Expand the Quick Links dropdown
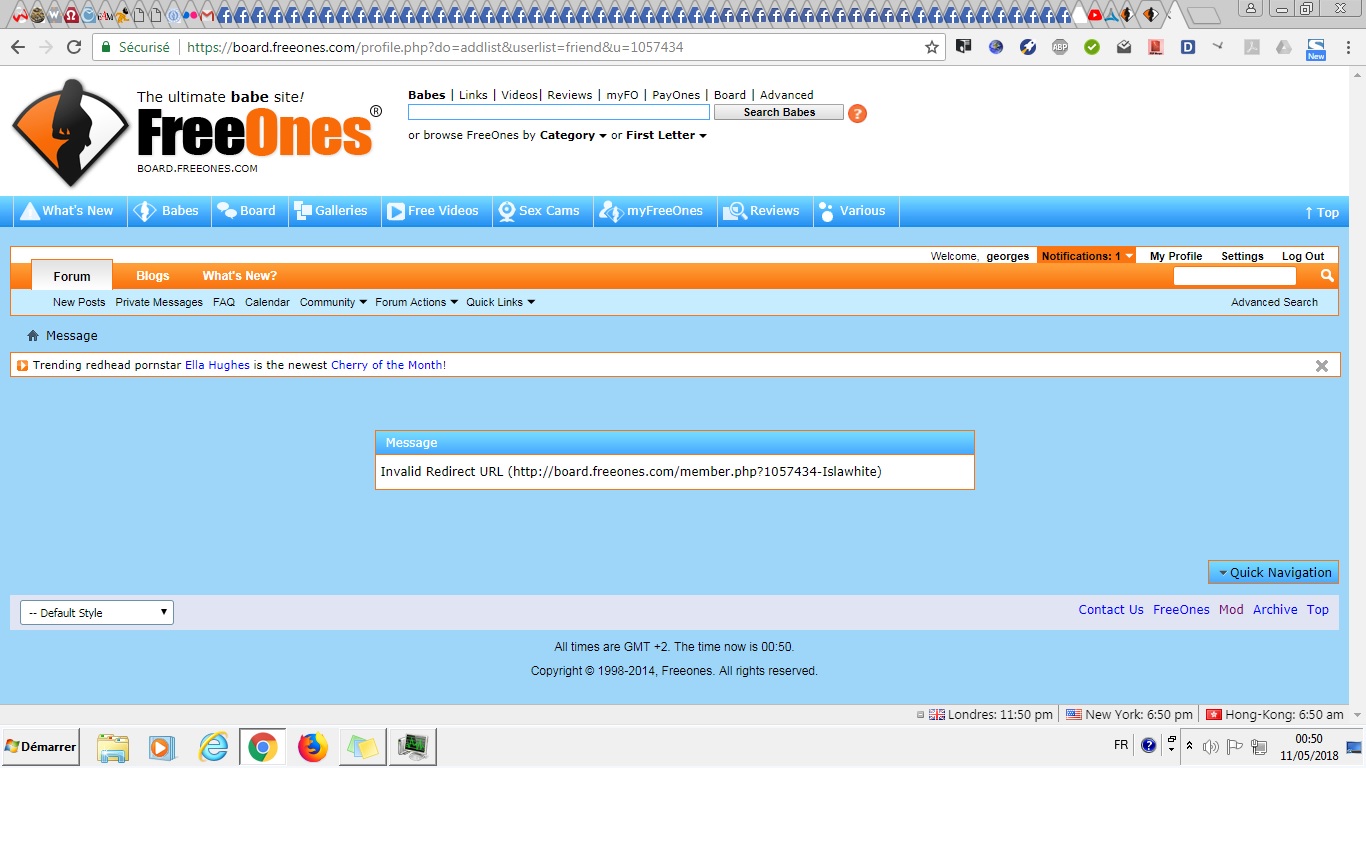 [500, 302]
